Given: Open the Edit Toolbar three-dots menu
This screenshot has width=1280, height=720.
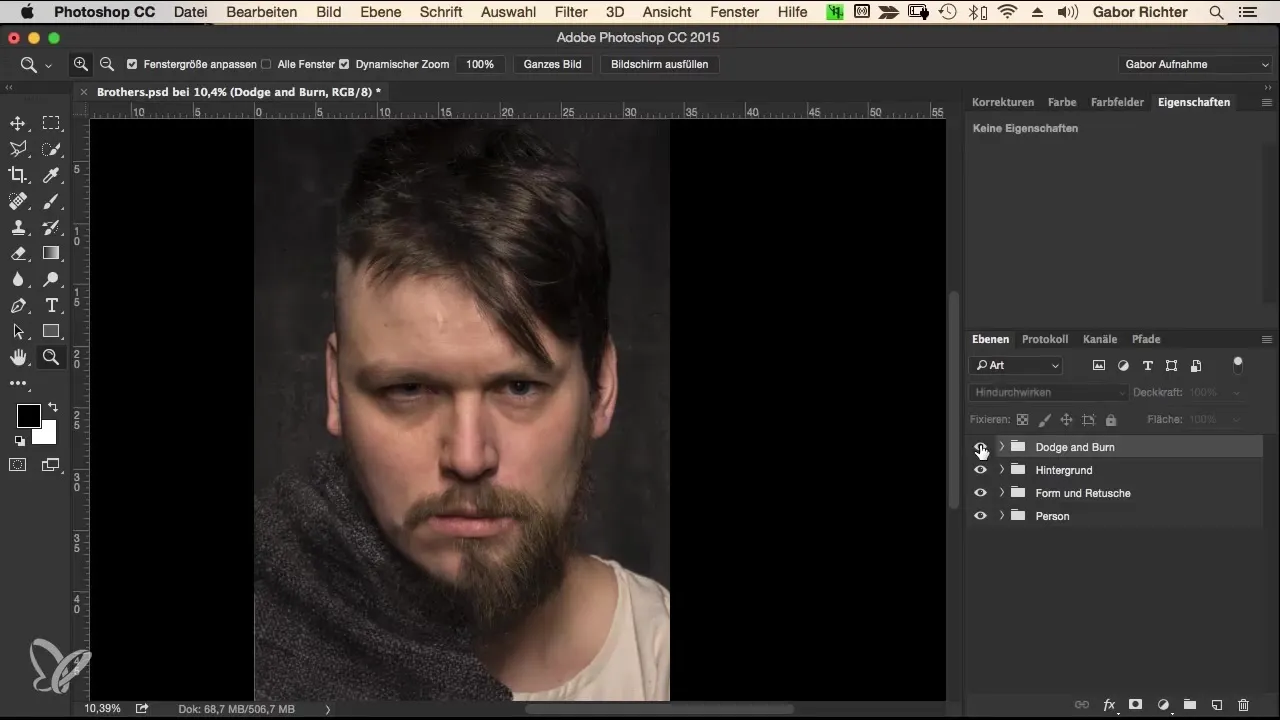Looking at the screenshot, I should click(x=18, y=383).
